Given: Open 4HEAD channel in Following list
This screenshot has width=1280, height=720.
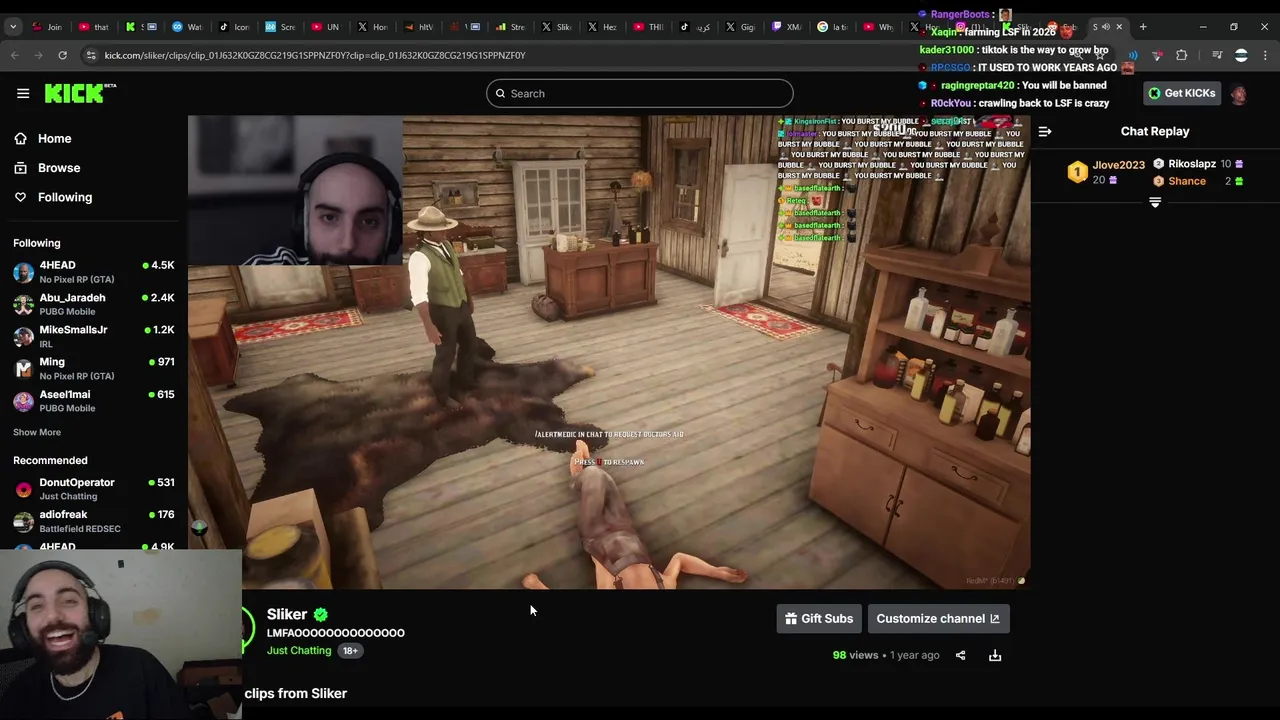Looking at the screenshot, I should (x=93, y=272).
